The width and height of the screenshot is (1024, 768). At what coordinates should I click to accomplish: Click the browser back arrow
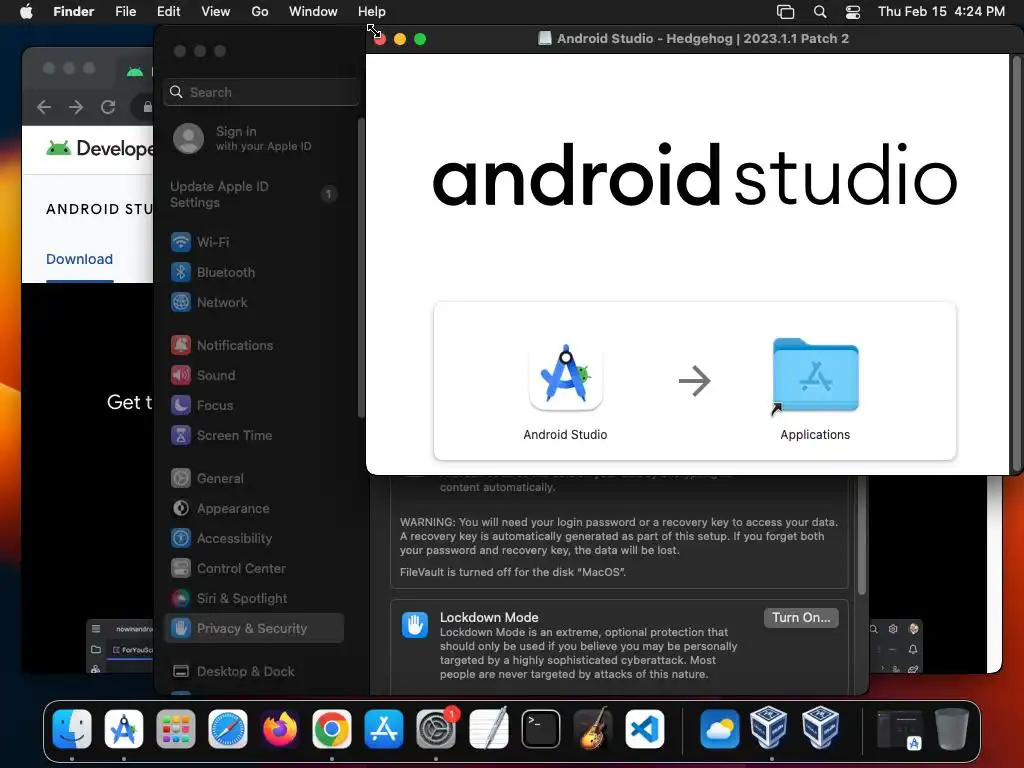pos(44,107)
